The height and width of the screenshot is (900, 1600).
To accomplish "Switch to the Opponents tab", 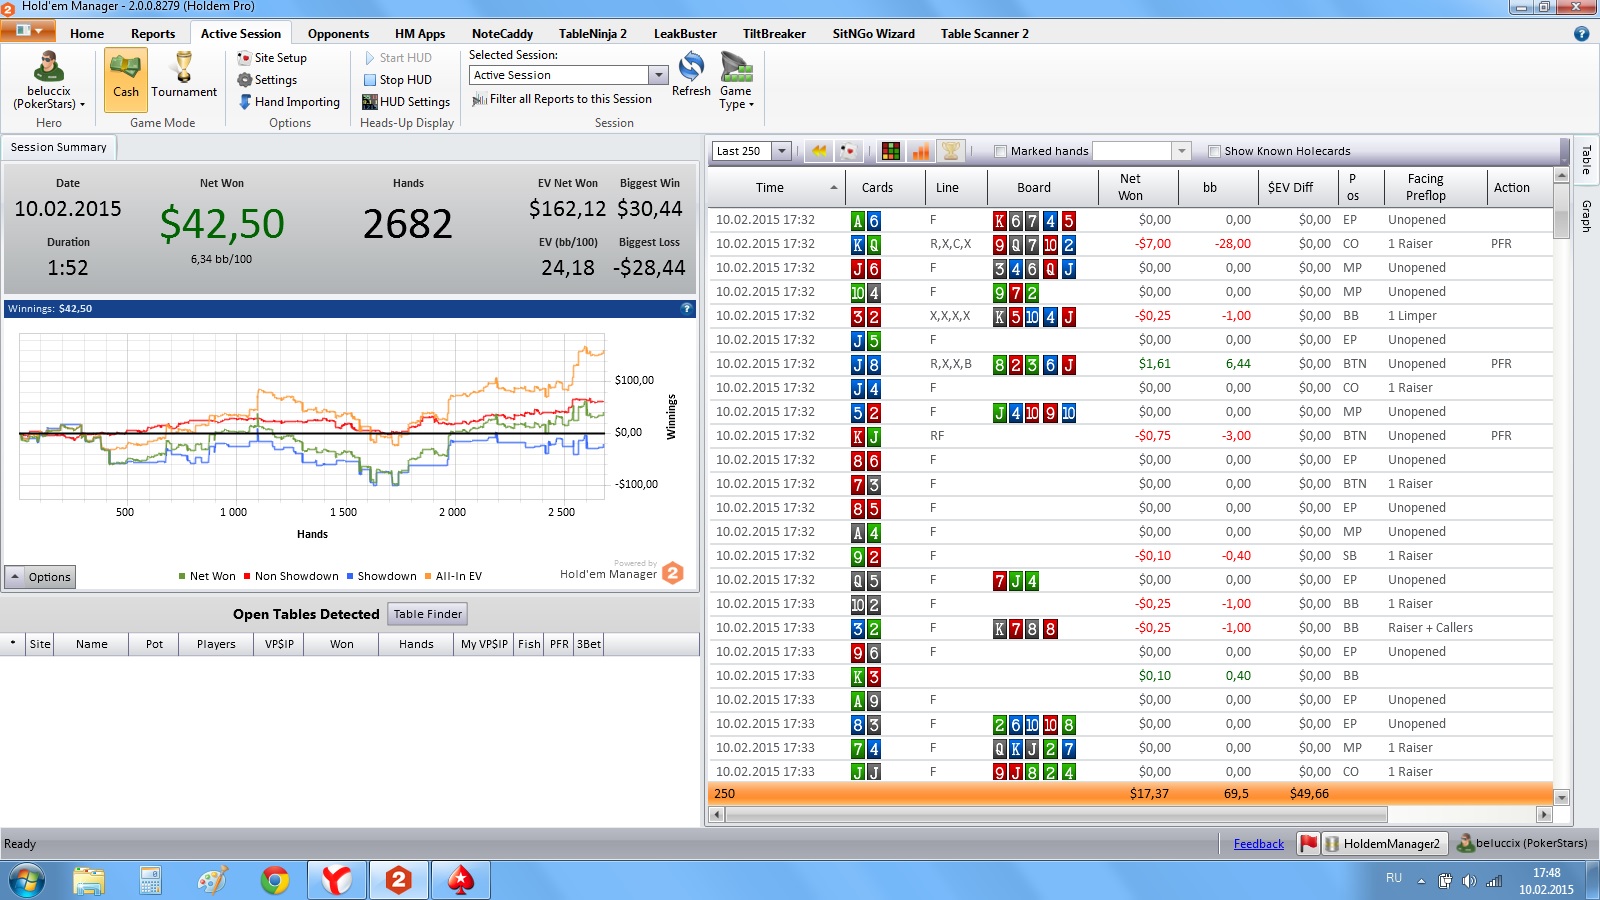I will (x=338, y=34).
